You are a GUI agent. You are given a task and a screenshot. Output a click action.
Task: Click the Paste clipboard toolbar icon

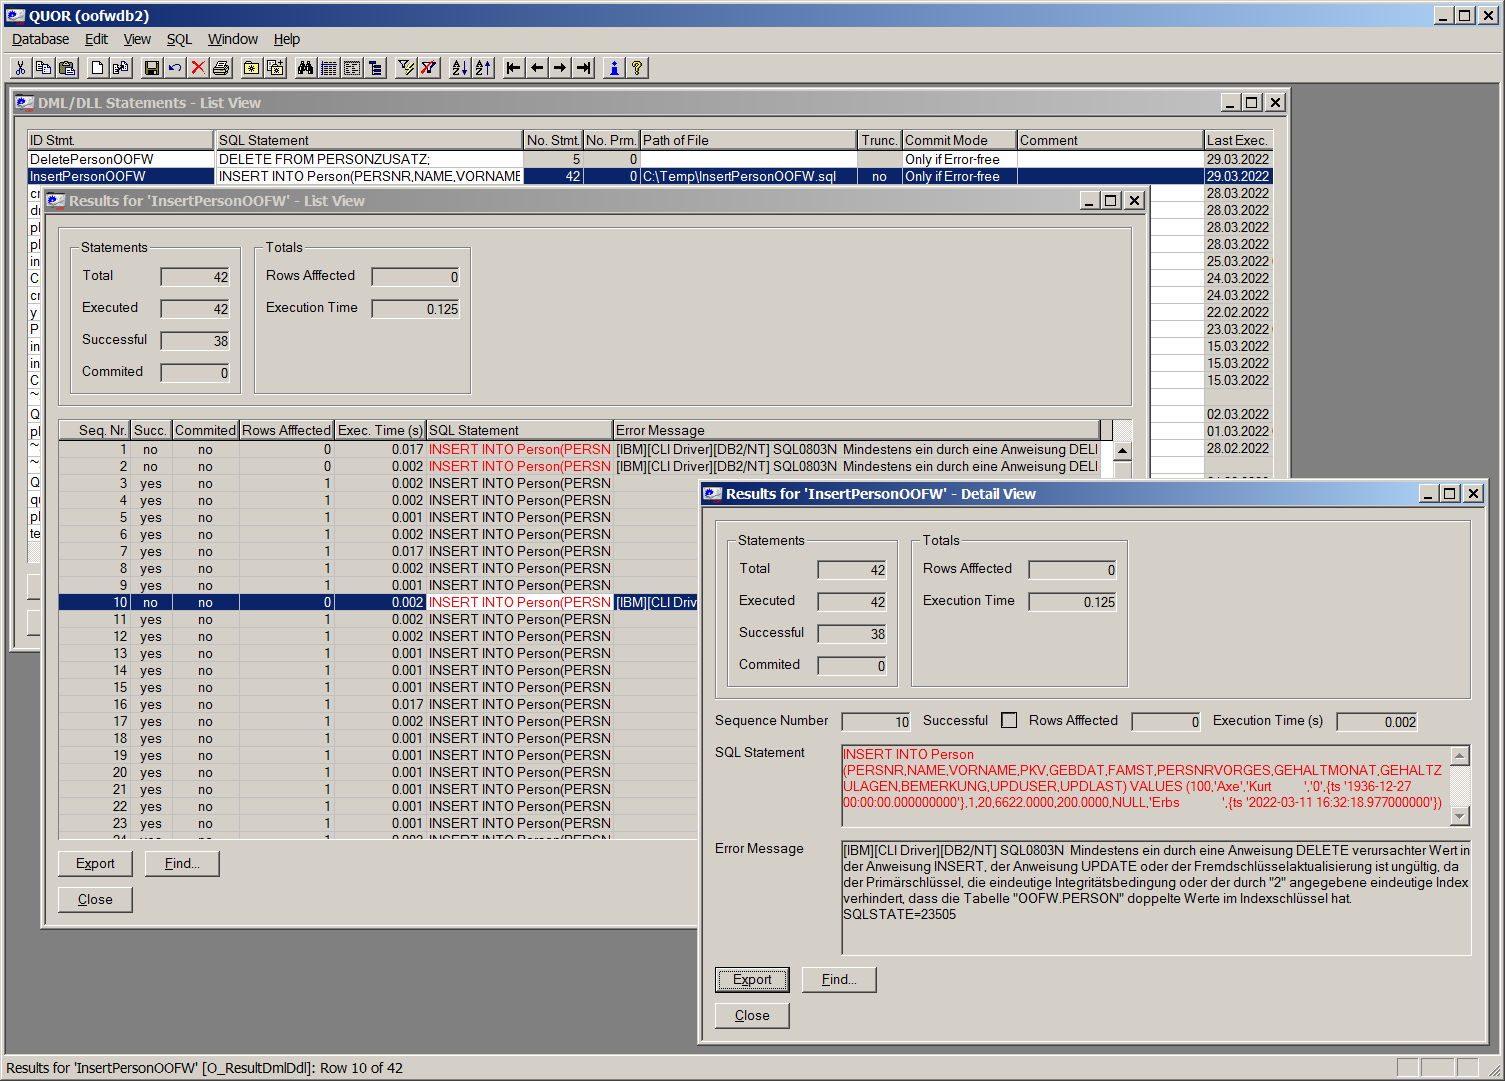pos(67,68)
